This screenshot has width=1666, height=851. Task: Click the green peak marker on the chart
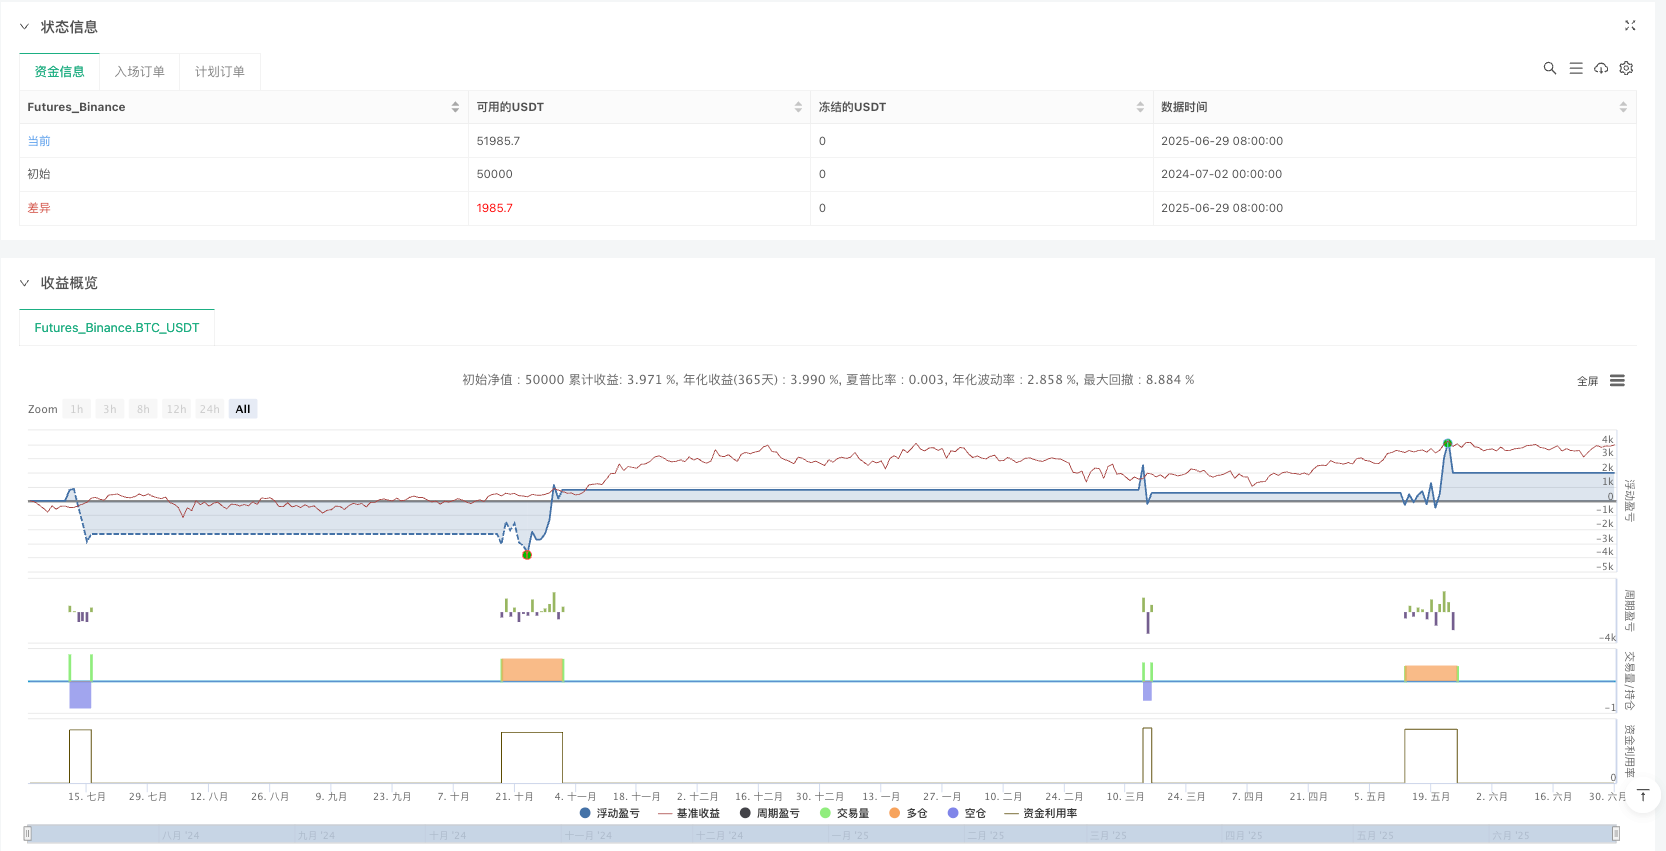1447,443
